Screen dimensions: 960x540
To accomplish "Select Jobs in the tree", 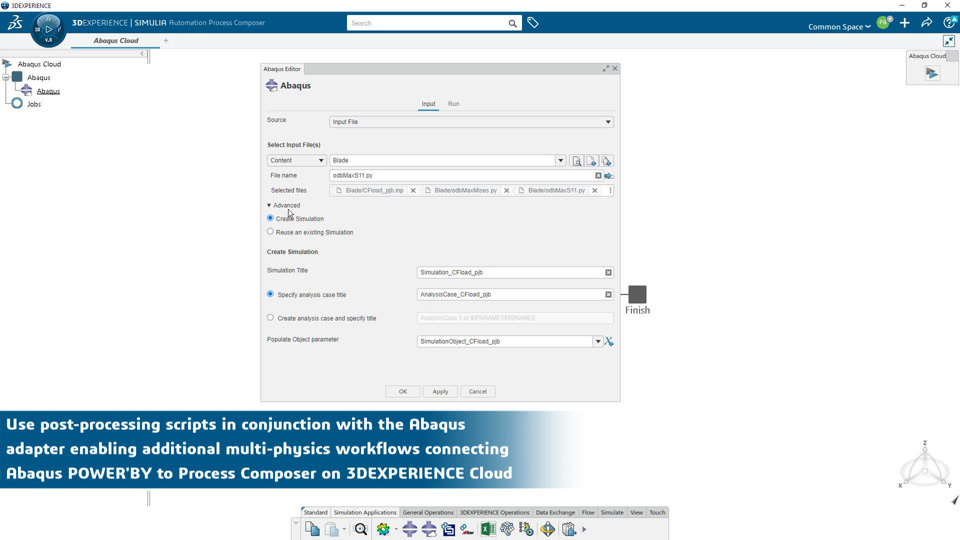I will (34, 104).
